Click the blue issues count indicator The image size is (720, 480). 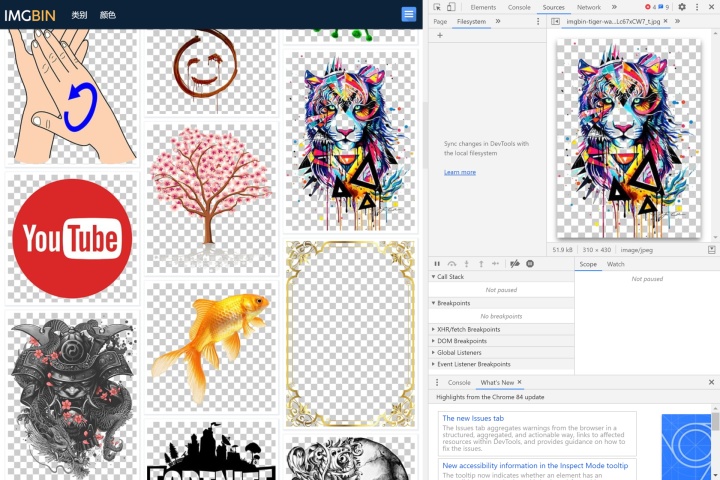[x=664, y=7]
